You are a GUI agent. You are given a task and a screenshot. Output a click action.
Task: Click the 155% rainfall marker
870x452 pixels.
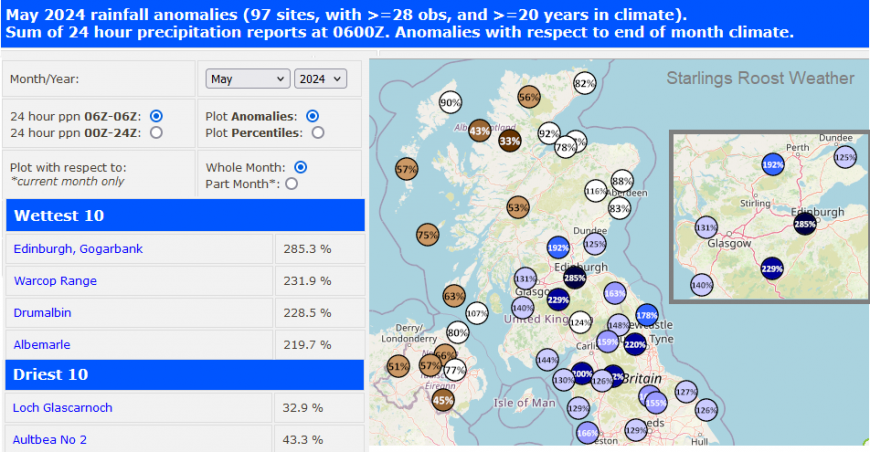(656, 403)
